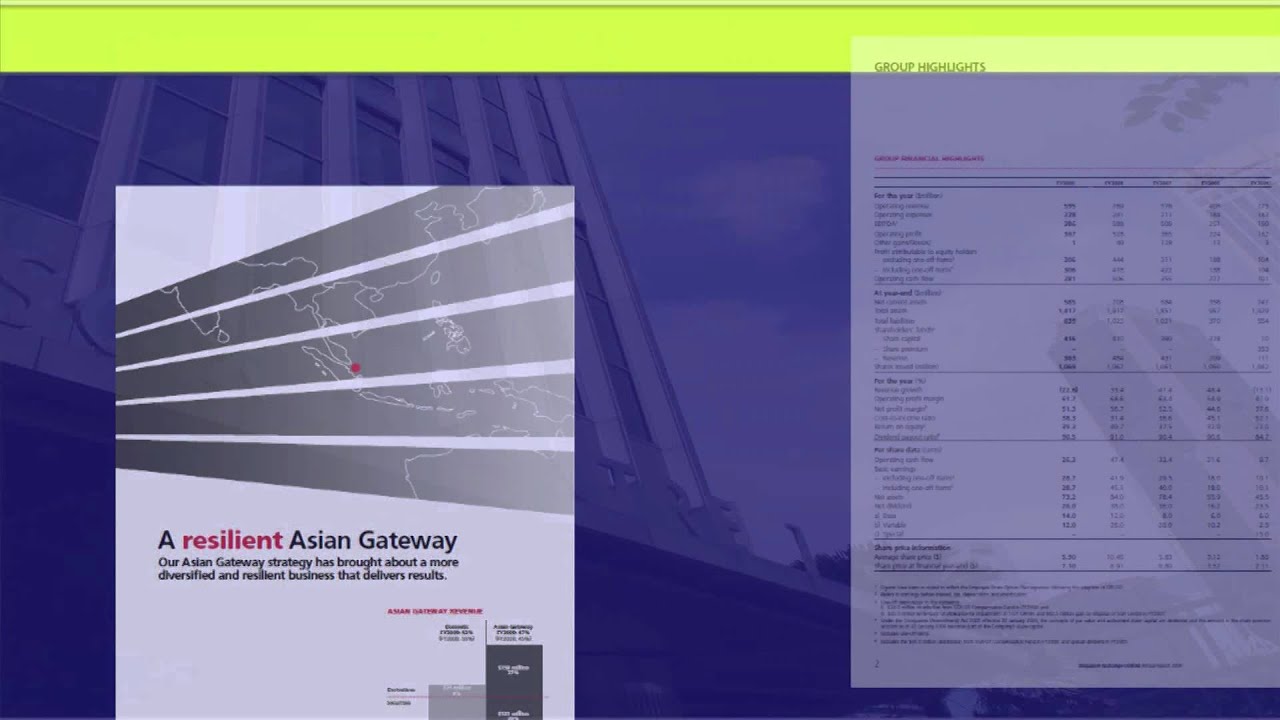Click the dark Asian Gateway revenue bar
The image size is (1280, 720).
pos(514,682)
